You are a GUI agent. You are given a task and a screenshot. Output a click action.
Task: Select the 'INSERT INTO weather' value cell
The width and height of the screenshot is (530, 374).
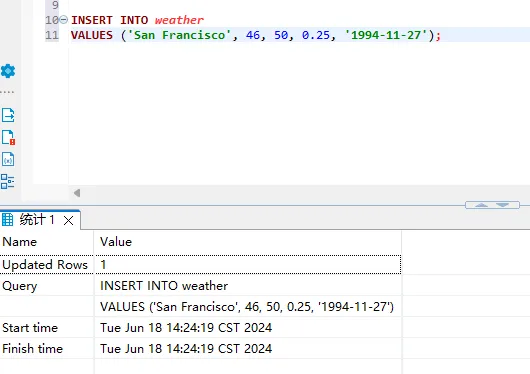pyautogui.click(x=248, y=286)
